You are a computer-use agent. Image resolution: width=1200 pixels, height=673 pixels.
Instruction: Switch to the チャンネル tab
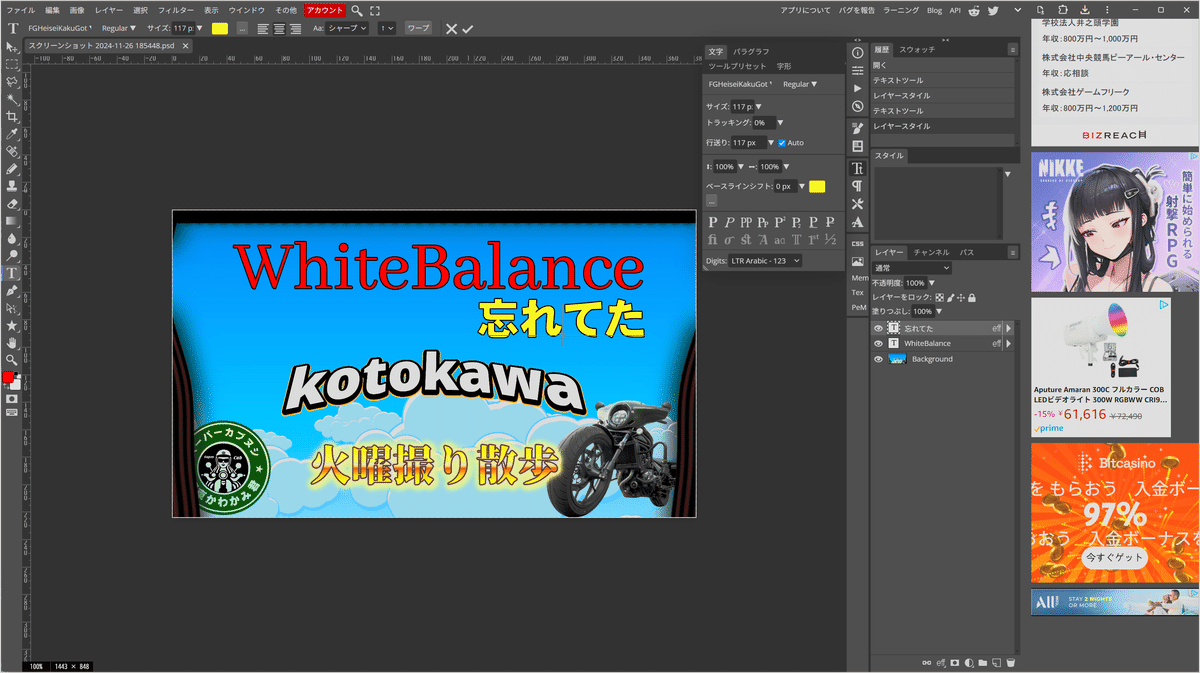click(931, 252)
